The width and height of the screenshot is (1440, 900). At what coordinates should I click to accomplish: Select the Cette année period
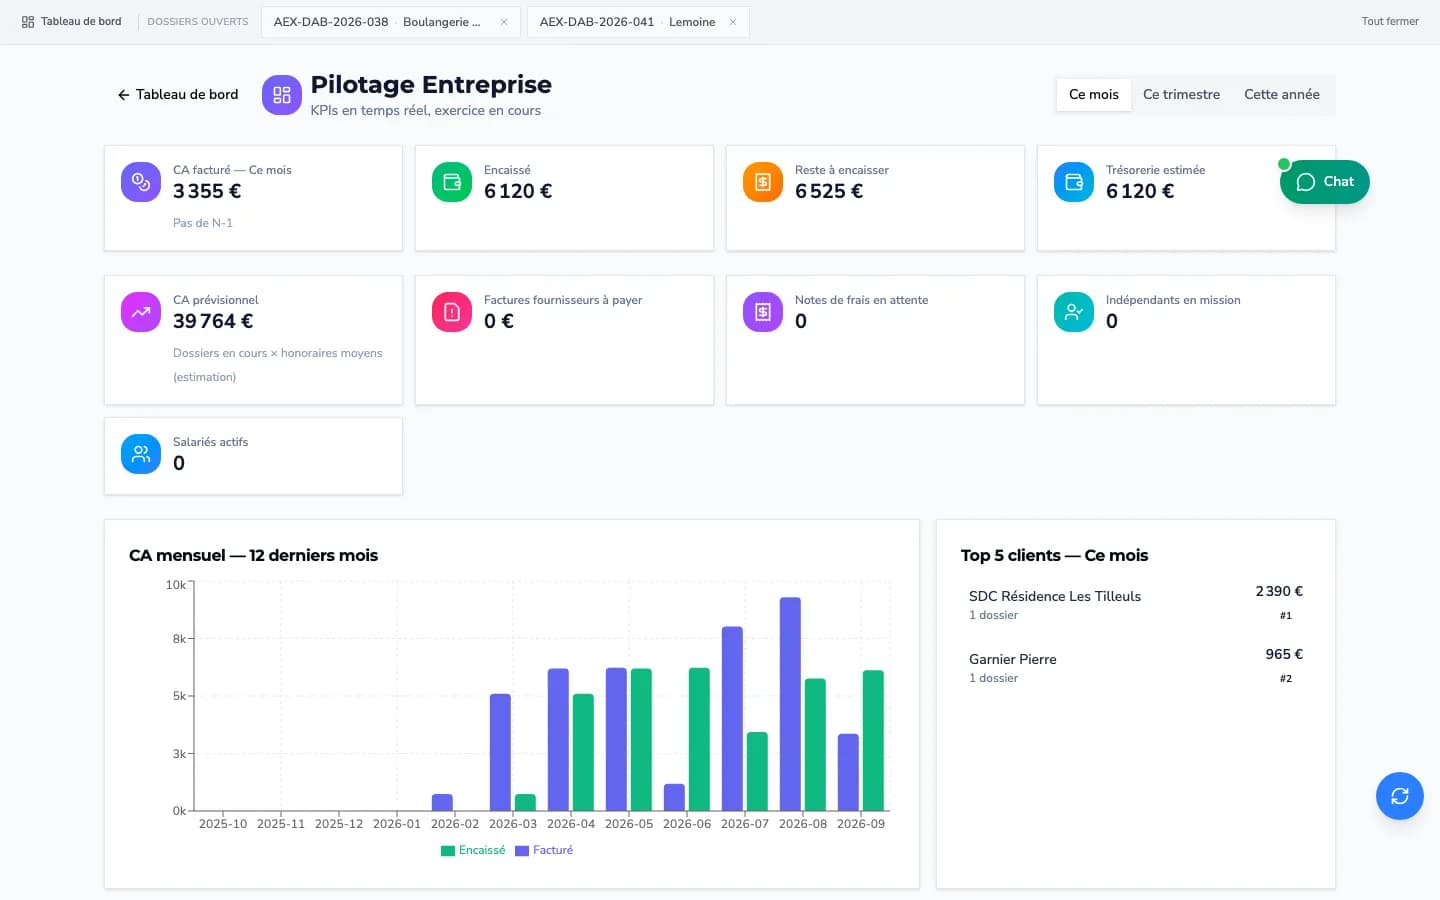click(x=1282, y=94)
